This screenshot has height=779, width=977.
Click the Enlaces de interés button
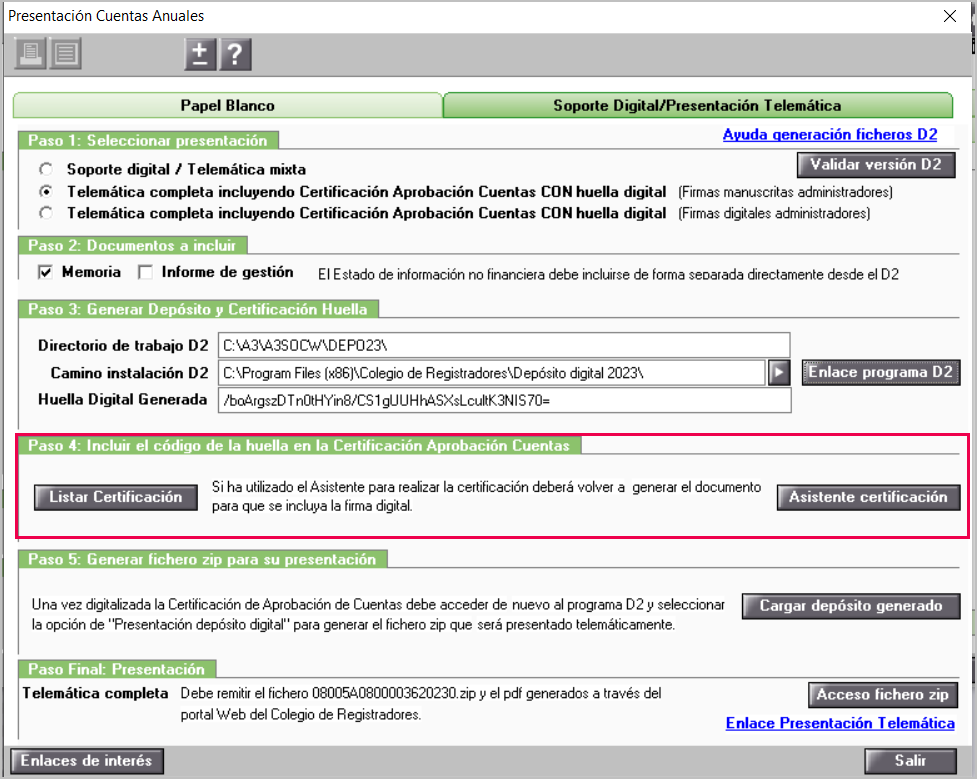pos(87,761)
